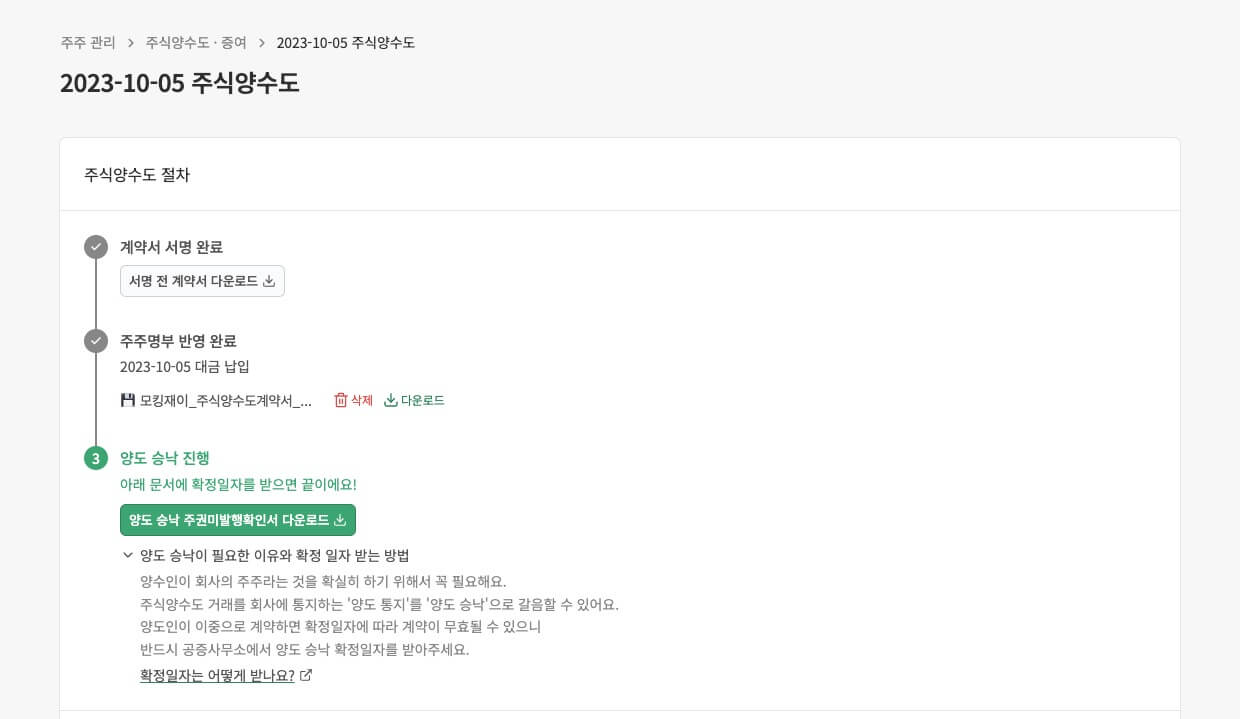
Task: Click the breadcrumb arrow after 주주 관리
Action: point(131,43)
